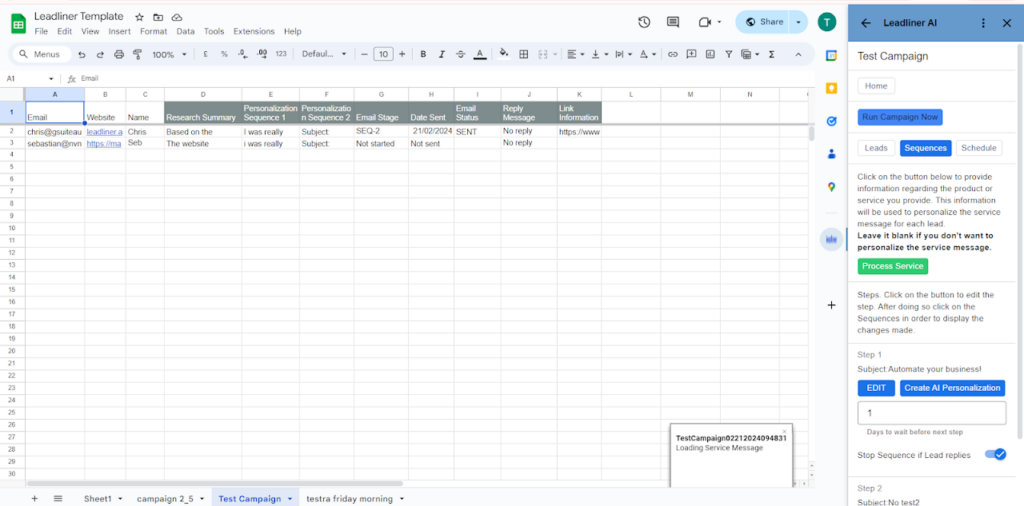Open the Insert menu
This screenshot has width=1024, height=506.
(120, 31)
